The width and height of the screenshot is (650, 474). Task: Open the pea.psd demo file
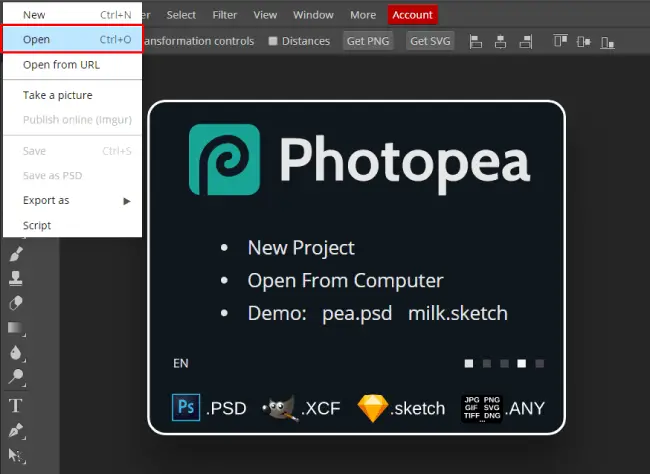point(357,313)
